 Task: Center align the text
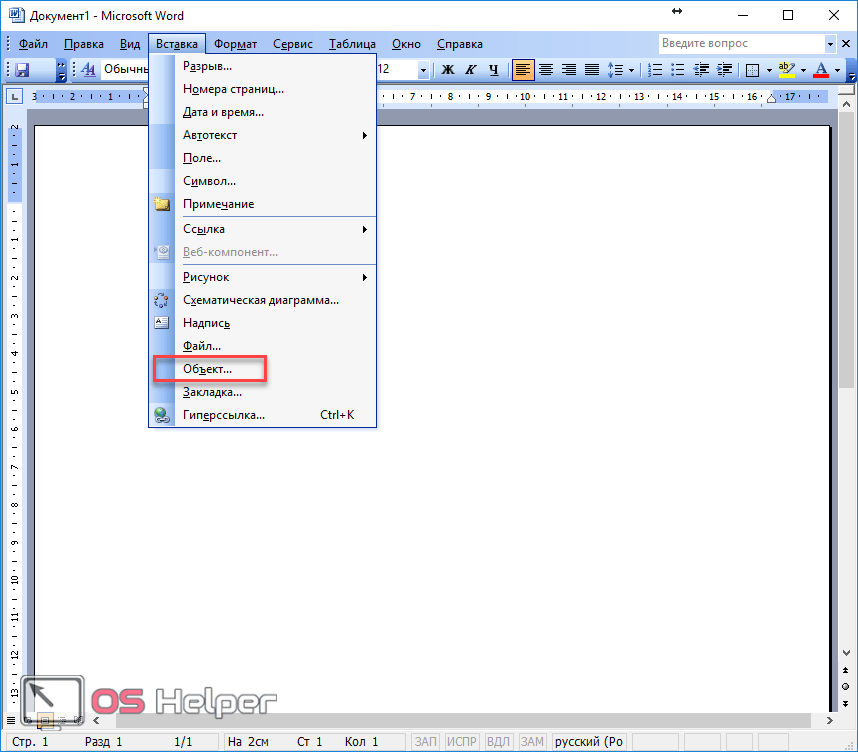coord(546,70)
